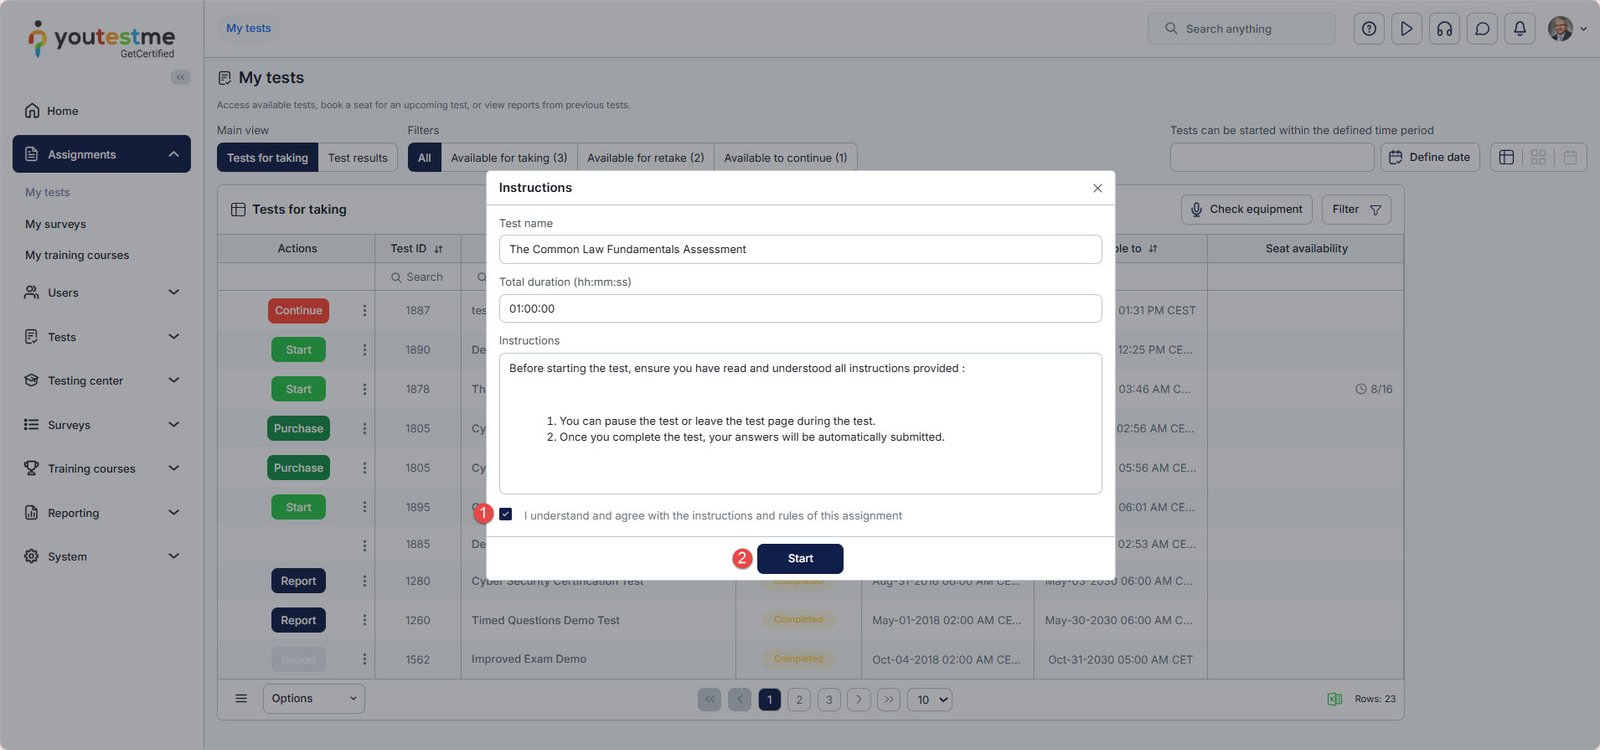
Task: Collapse sidebar with double-chevron icon
Action: pos(180,77)
